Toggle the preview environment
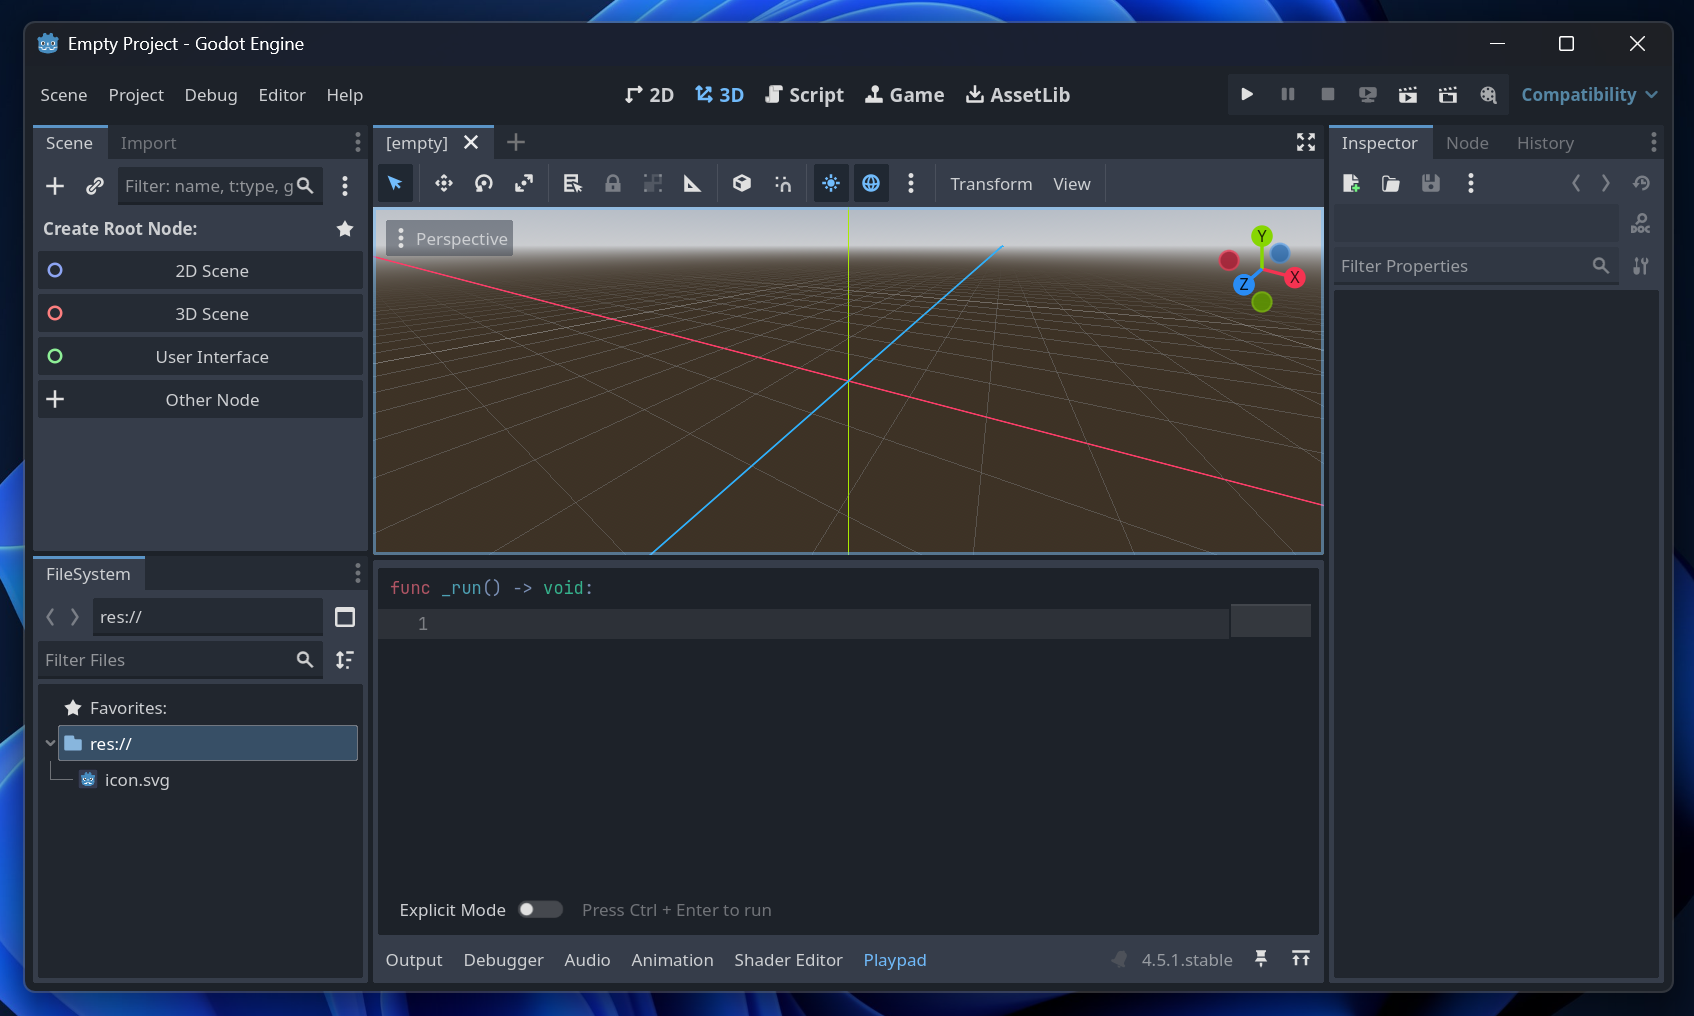The image size is (1694, 1016). (x=871, y=183)
